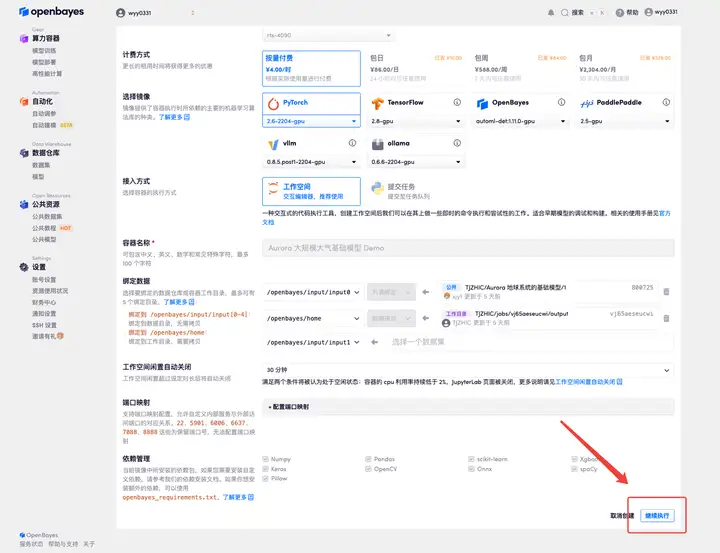This screenshot has height=553, width=720.
Task: Click the 自动化 sidebar icon
Action: tap(24, 101)
